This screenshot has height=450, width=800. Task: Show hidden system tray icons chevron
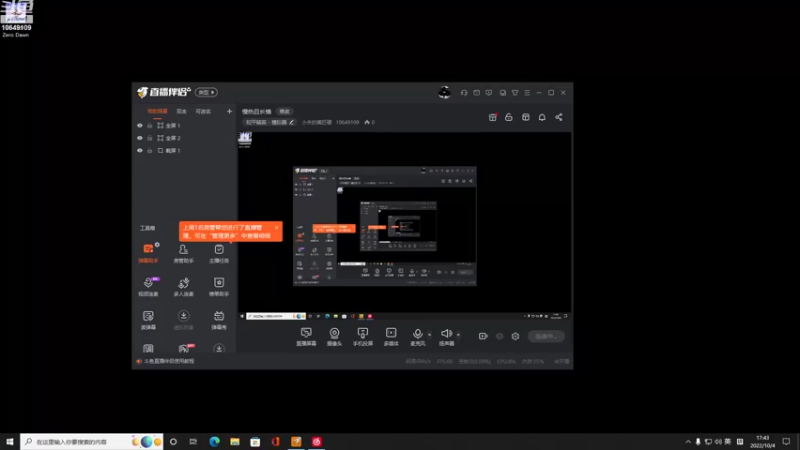coord(688,442)
